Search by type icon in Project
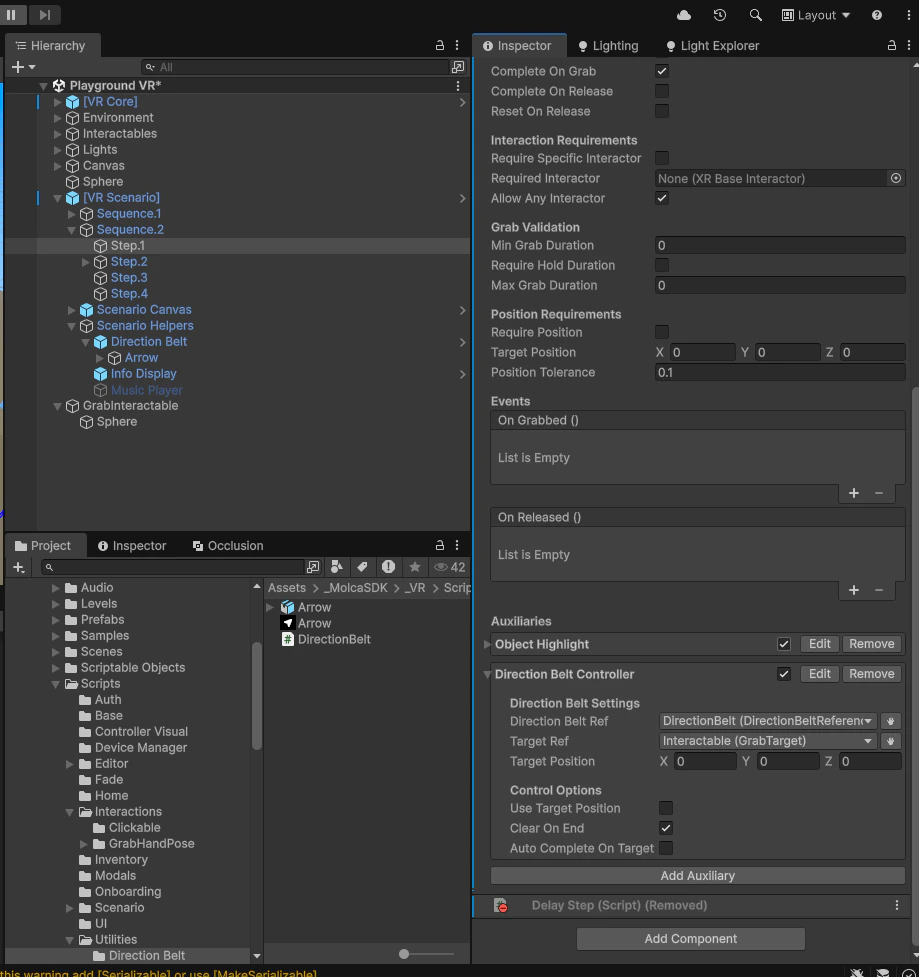Image resolution: width=919 pixels, height=977 pixels. tap(336, 566)
